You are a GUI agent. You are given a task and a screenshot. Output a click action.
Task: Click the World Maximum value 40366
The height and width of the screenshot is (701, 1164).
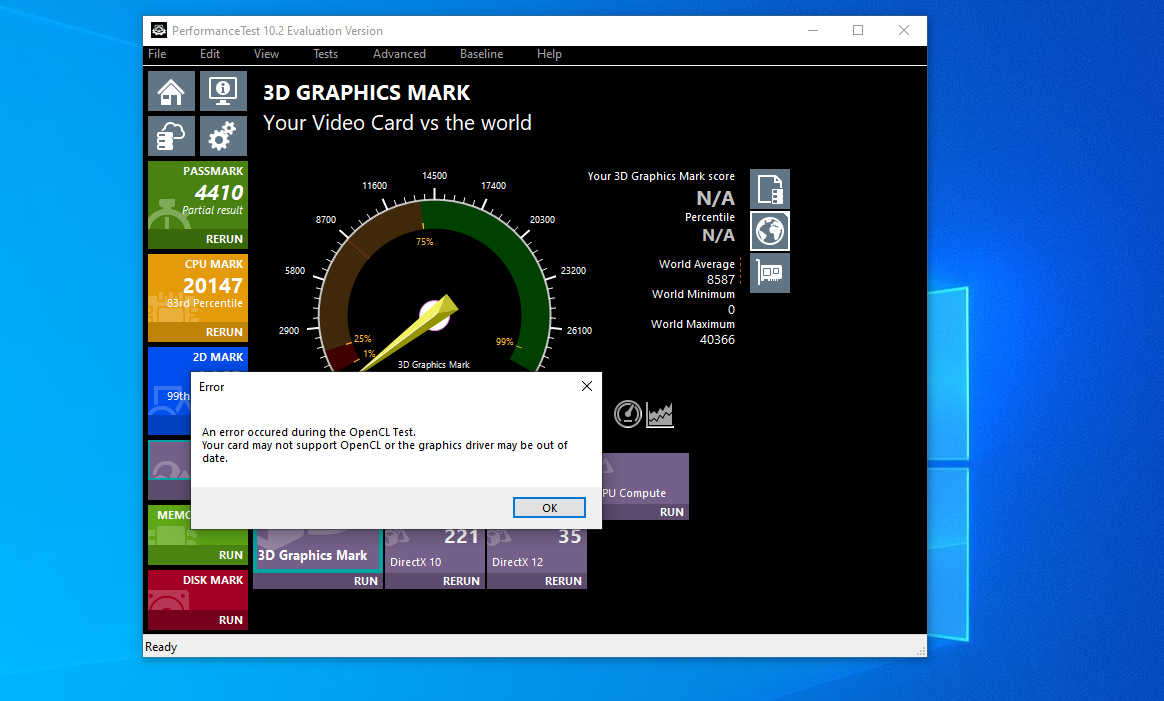tap(717, 339)
